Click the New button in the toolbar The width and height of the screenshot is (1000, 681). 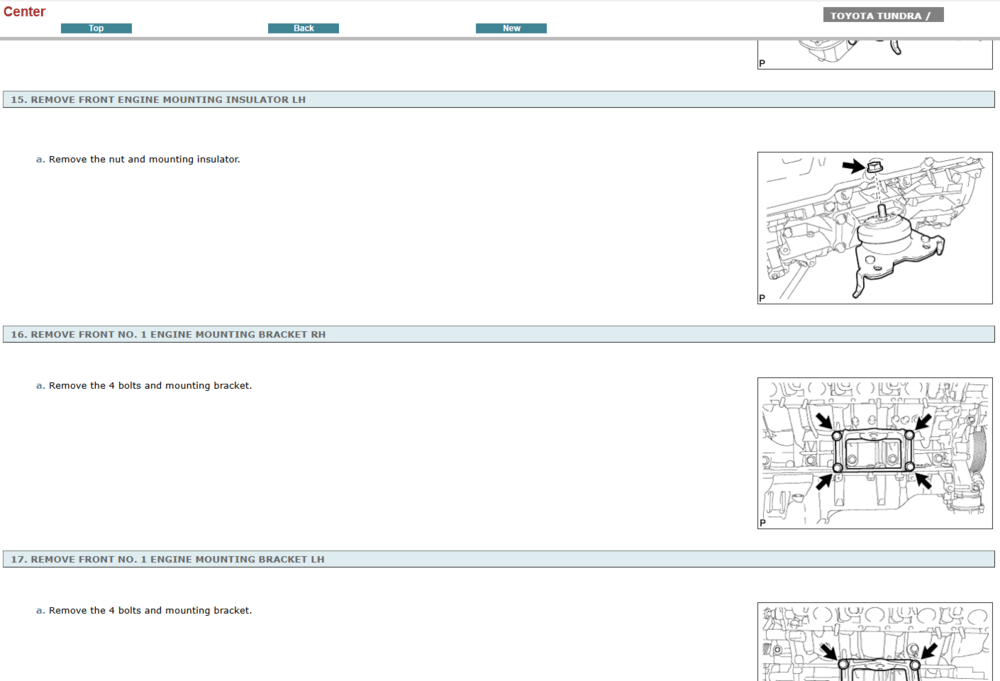pyautogui.click(x=511, y=28)
